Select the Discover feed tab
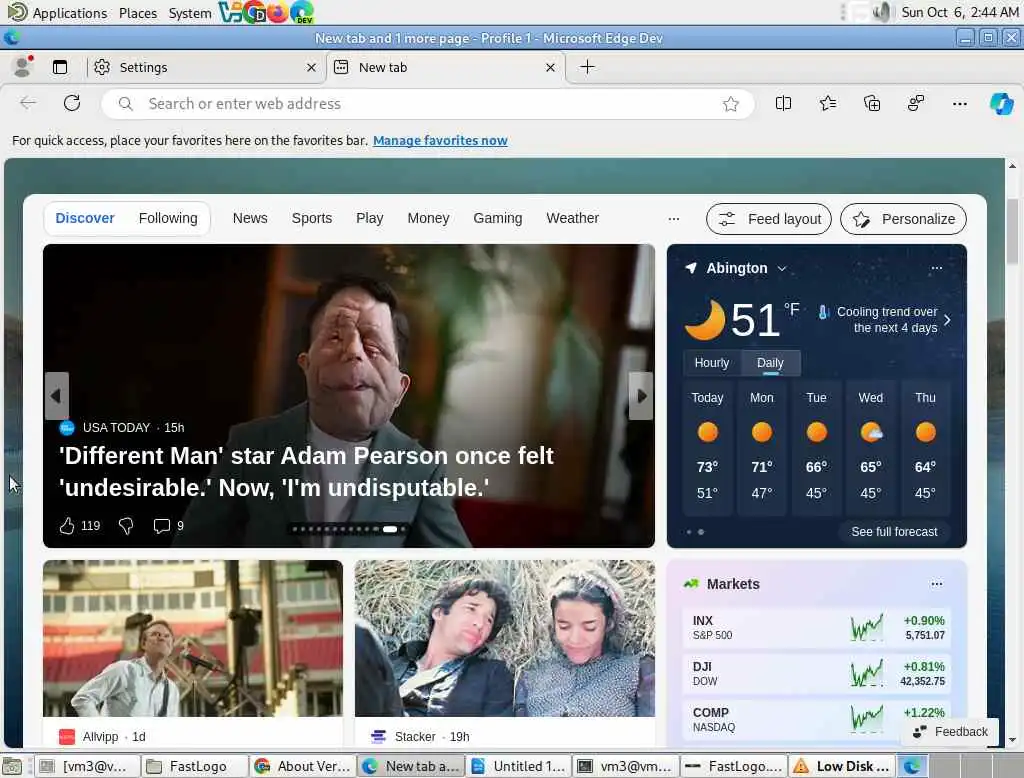 pyautogui.click(x=85, y=218)
